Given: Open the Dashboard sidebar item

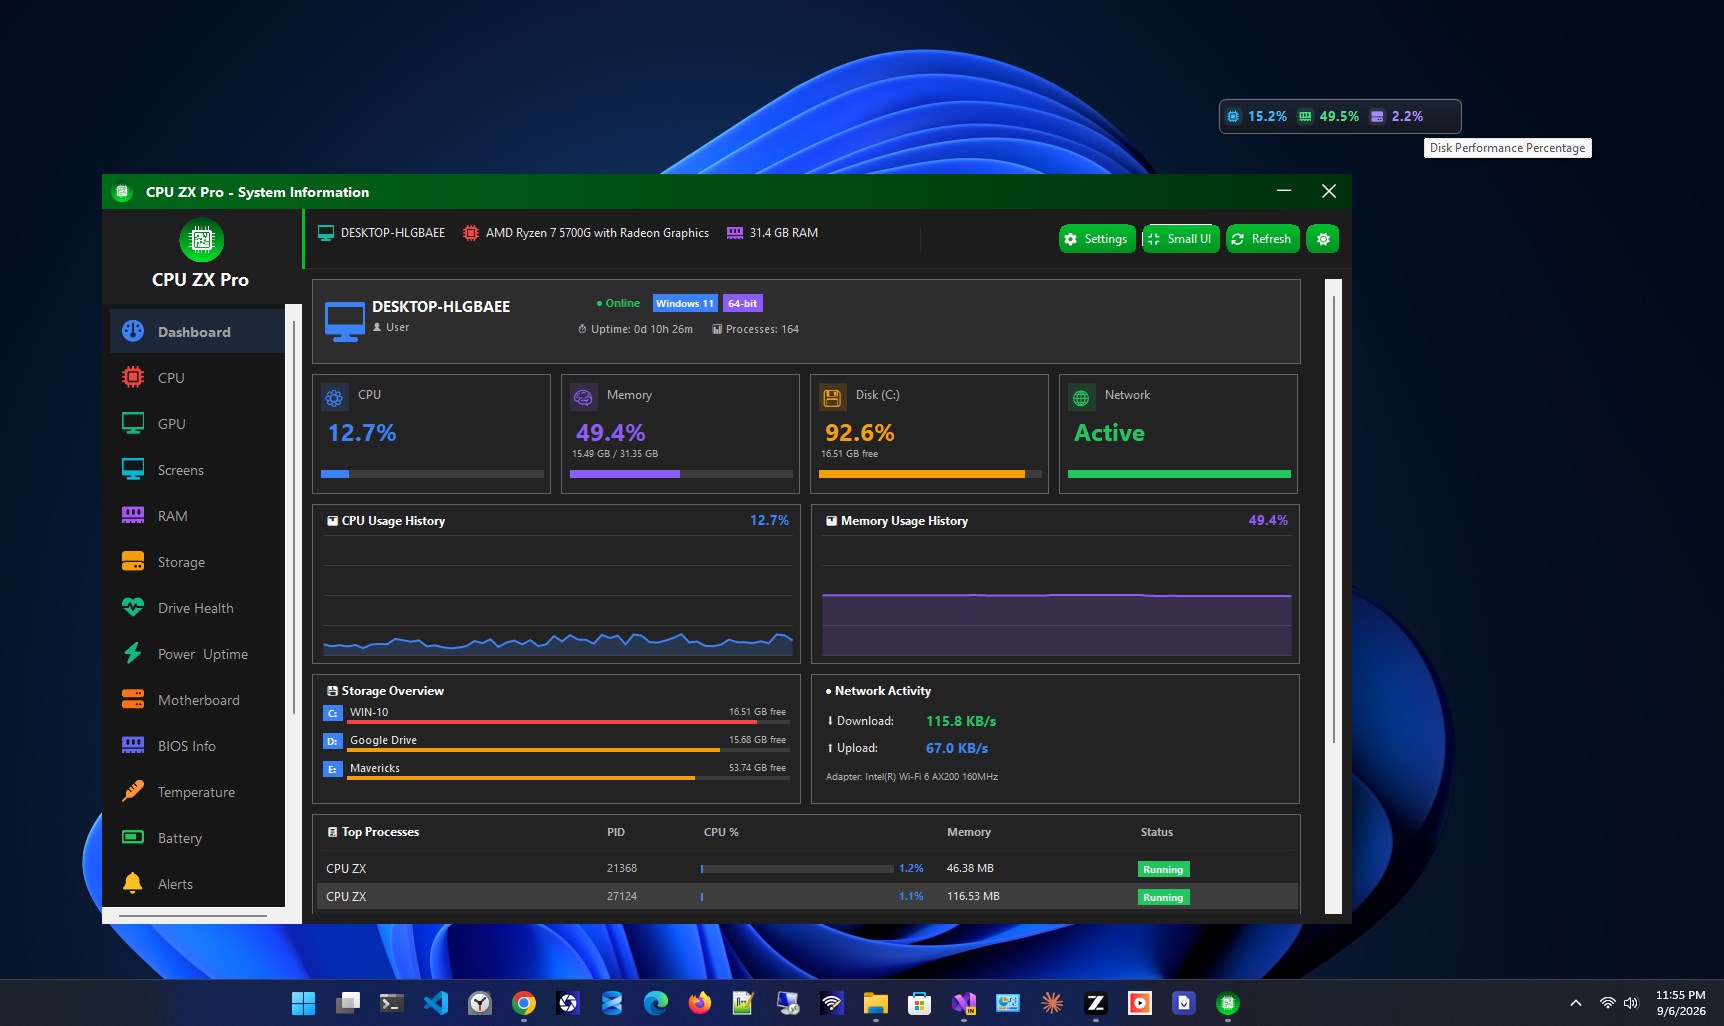Looking at the screenshot, I should pos(197,331).
